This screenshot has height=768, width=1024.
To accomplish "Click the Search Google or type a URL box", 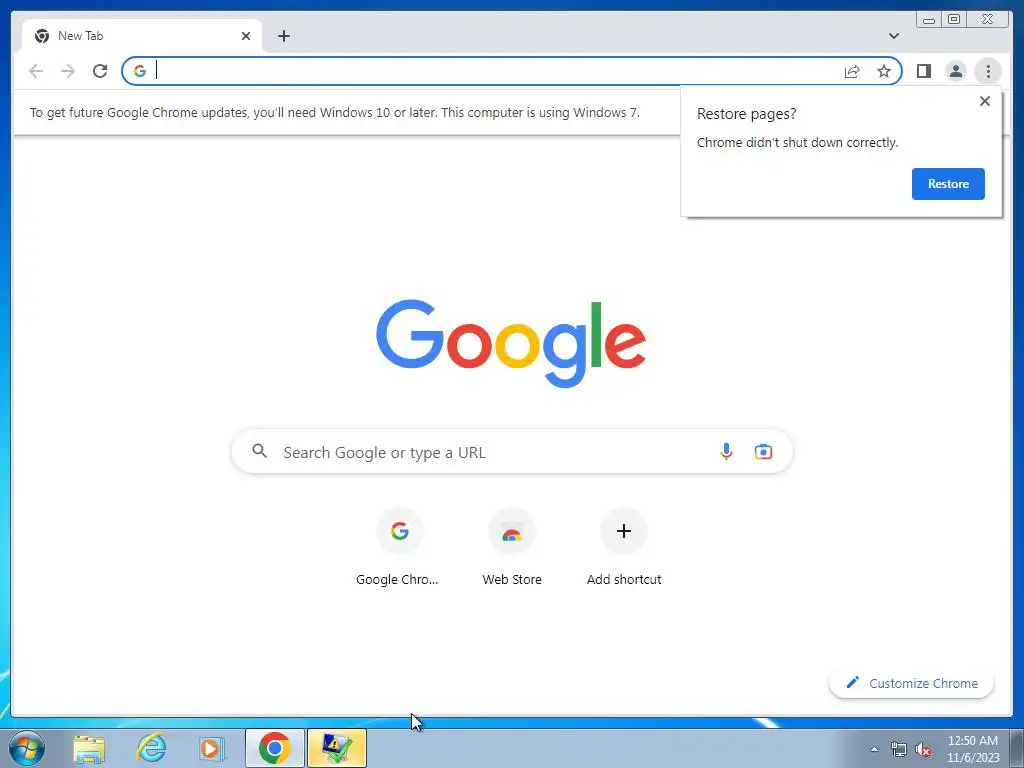I will coord(512,452).
